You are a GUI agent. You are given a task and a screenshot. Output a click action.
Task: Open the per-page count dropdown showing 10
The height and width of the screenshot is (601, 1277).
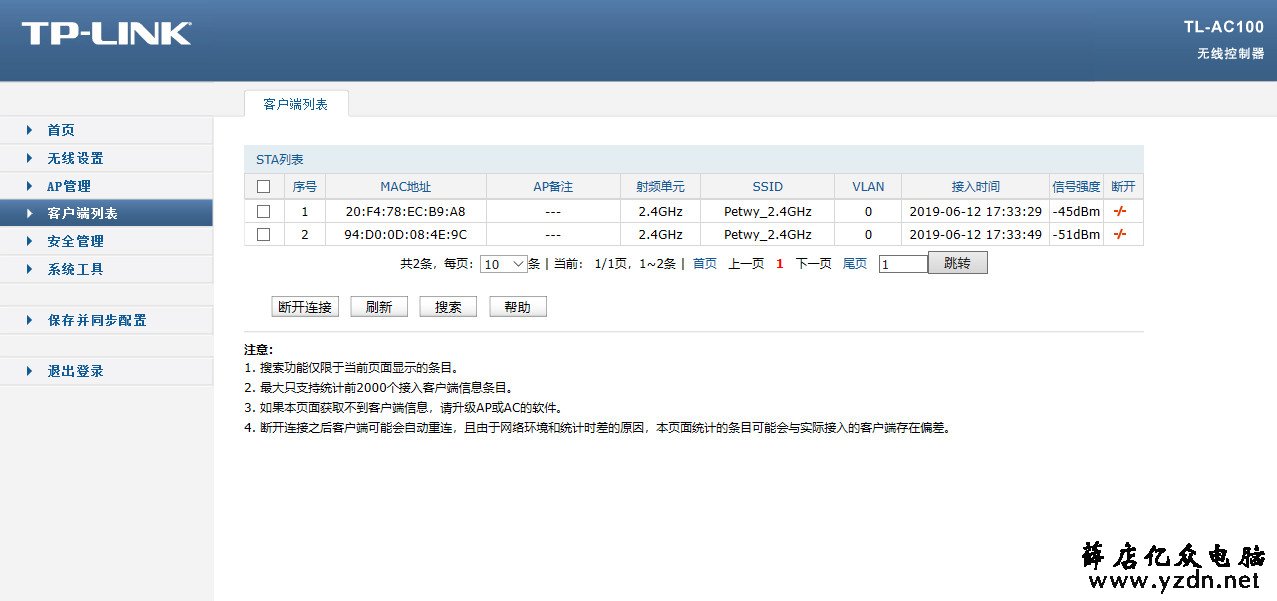(504, 264)
